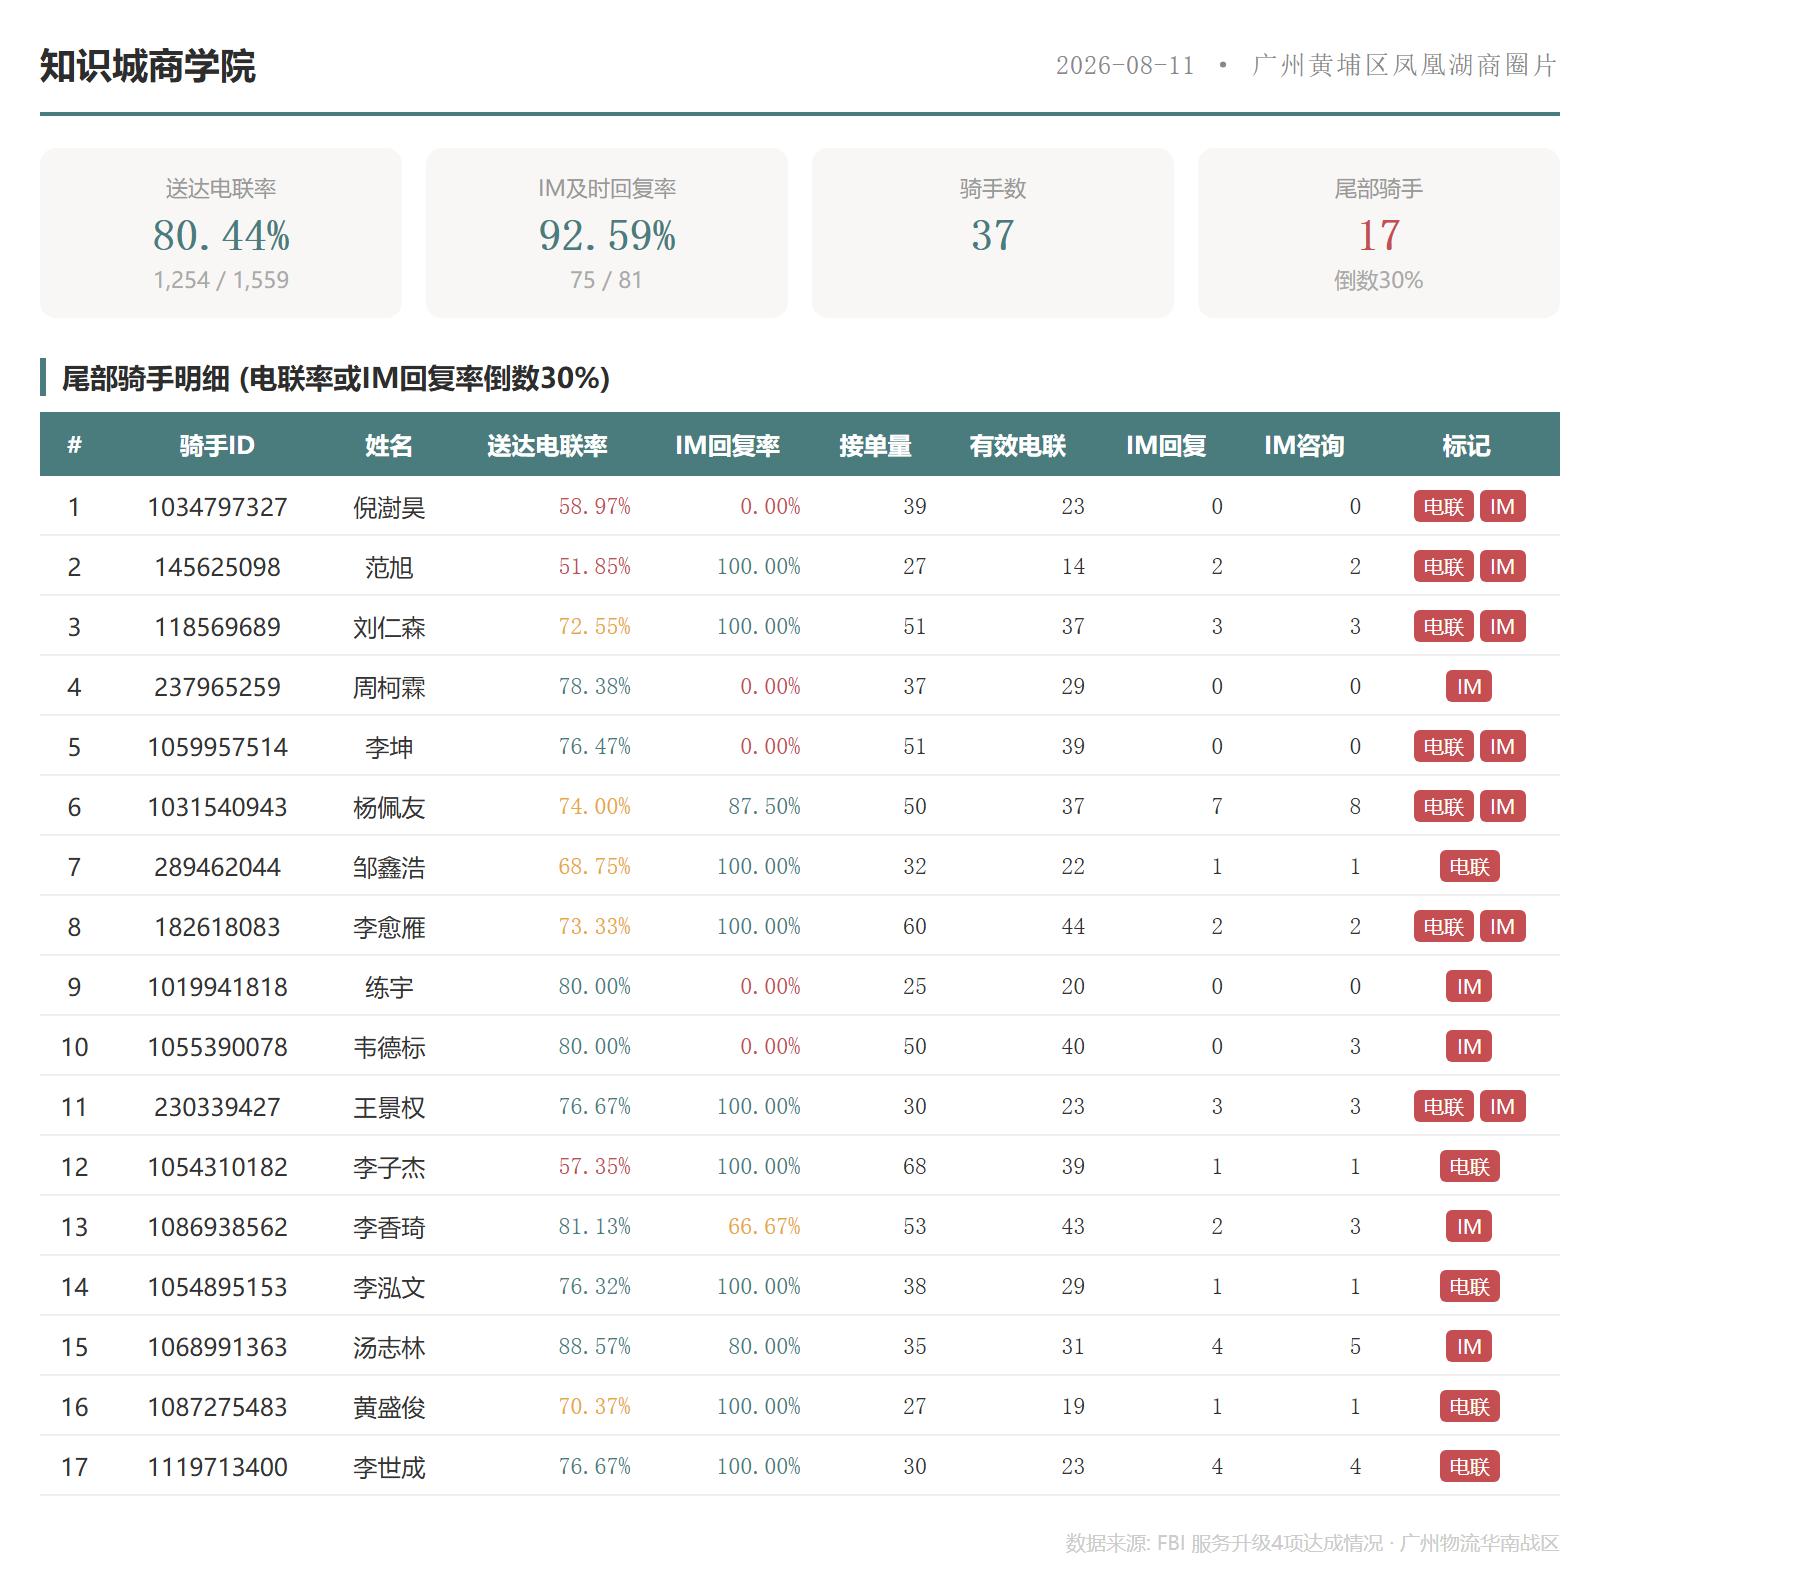The width and height of the screenshot is (1800, 1596).
Task: Click rider name 李坤
Action: (389, 747)
